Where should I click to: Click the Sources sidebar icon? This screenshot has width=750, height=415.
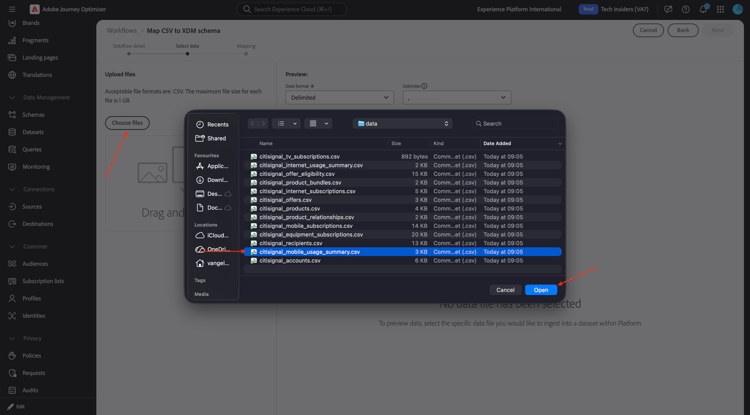[12, 207]
